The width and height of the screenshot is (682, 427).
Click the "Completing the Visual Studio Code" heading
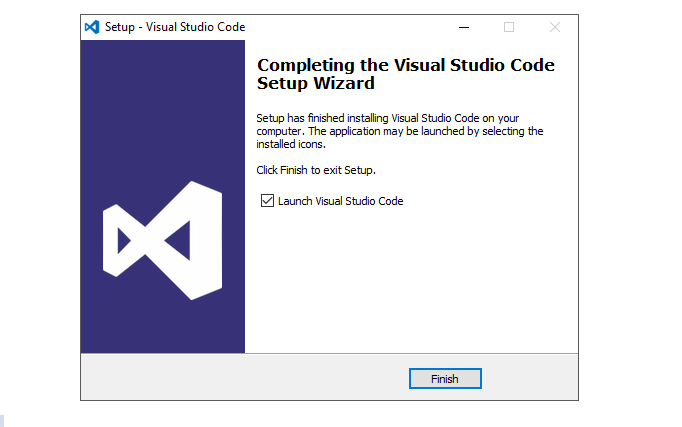coord(405,65)
